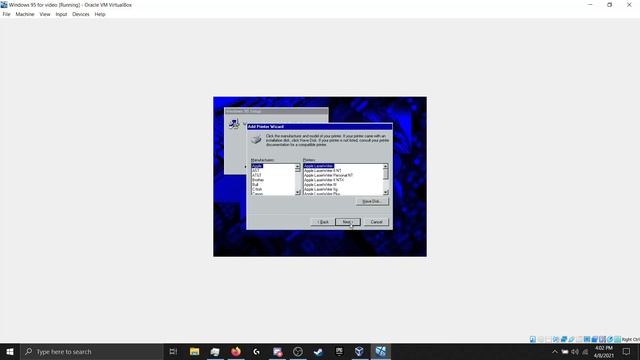Click Manufacturers list scroll down arrow
640x360 pixels.
click(298, 192)
